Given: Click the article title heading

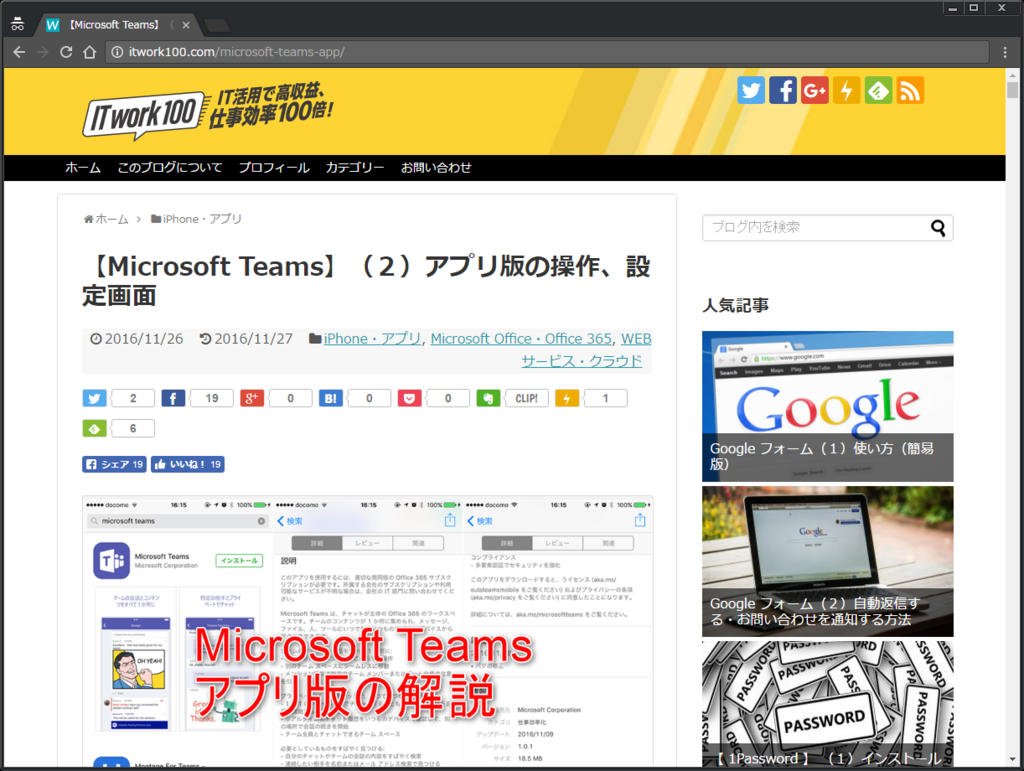Looking at the screenshot, I should tap(366, 281).
